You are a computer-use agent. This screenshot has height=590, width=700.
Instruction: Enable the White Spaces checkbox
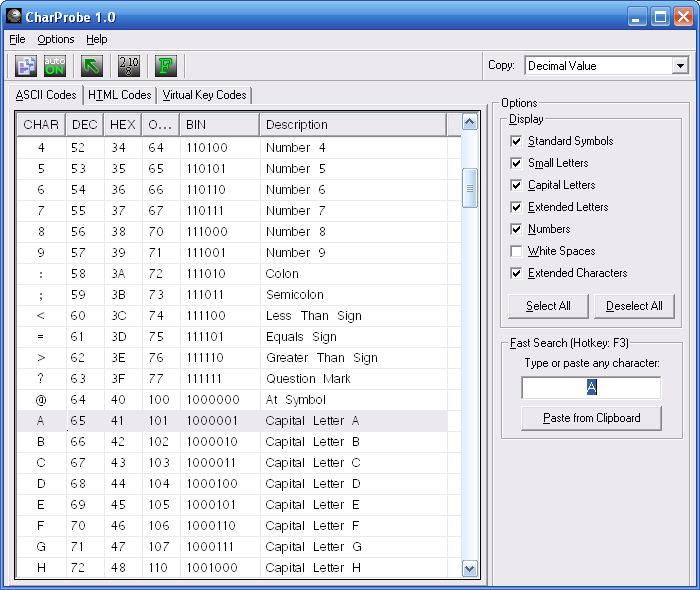point(516,251)
